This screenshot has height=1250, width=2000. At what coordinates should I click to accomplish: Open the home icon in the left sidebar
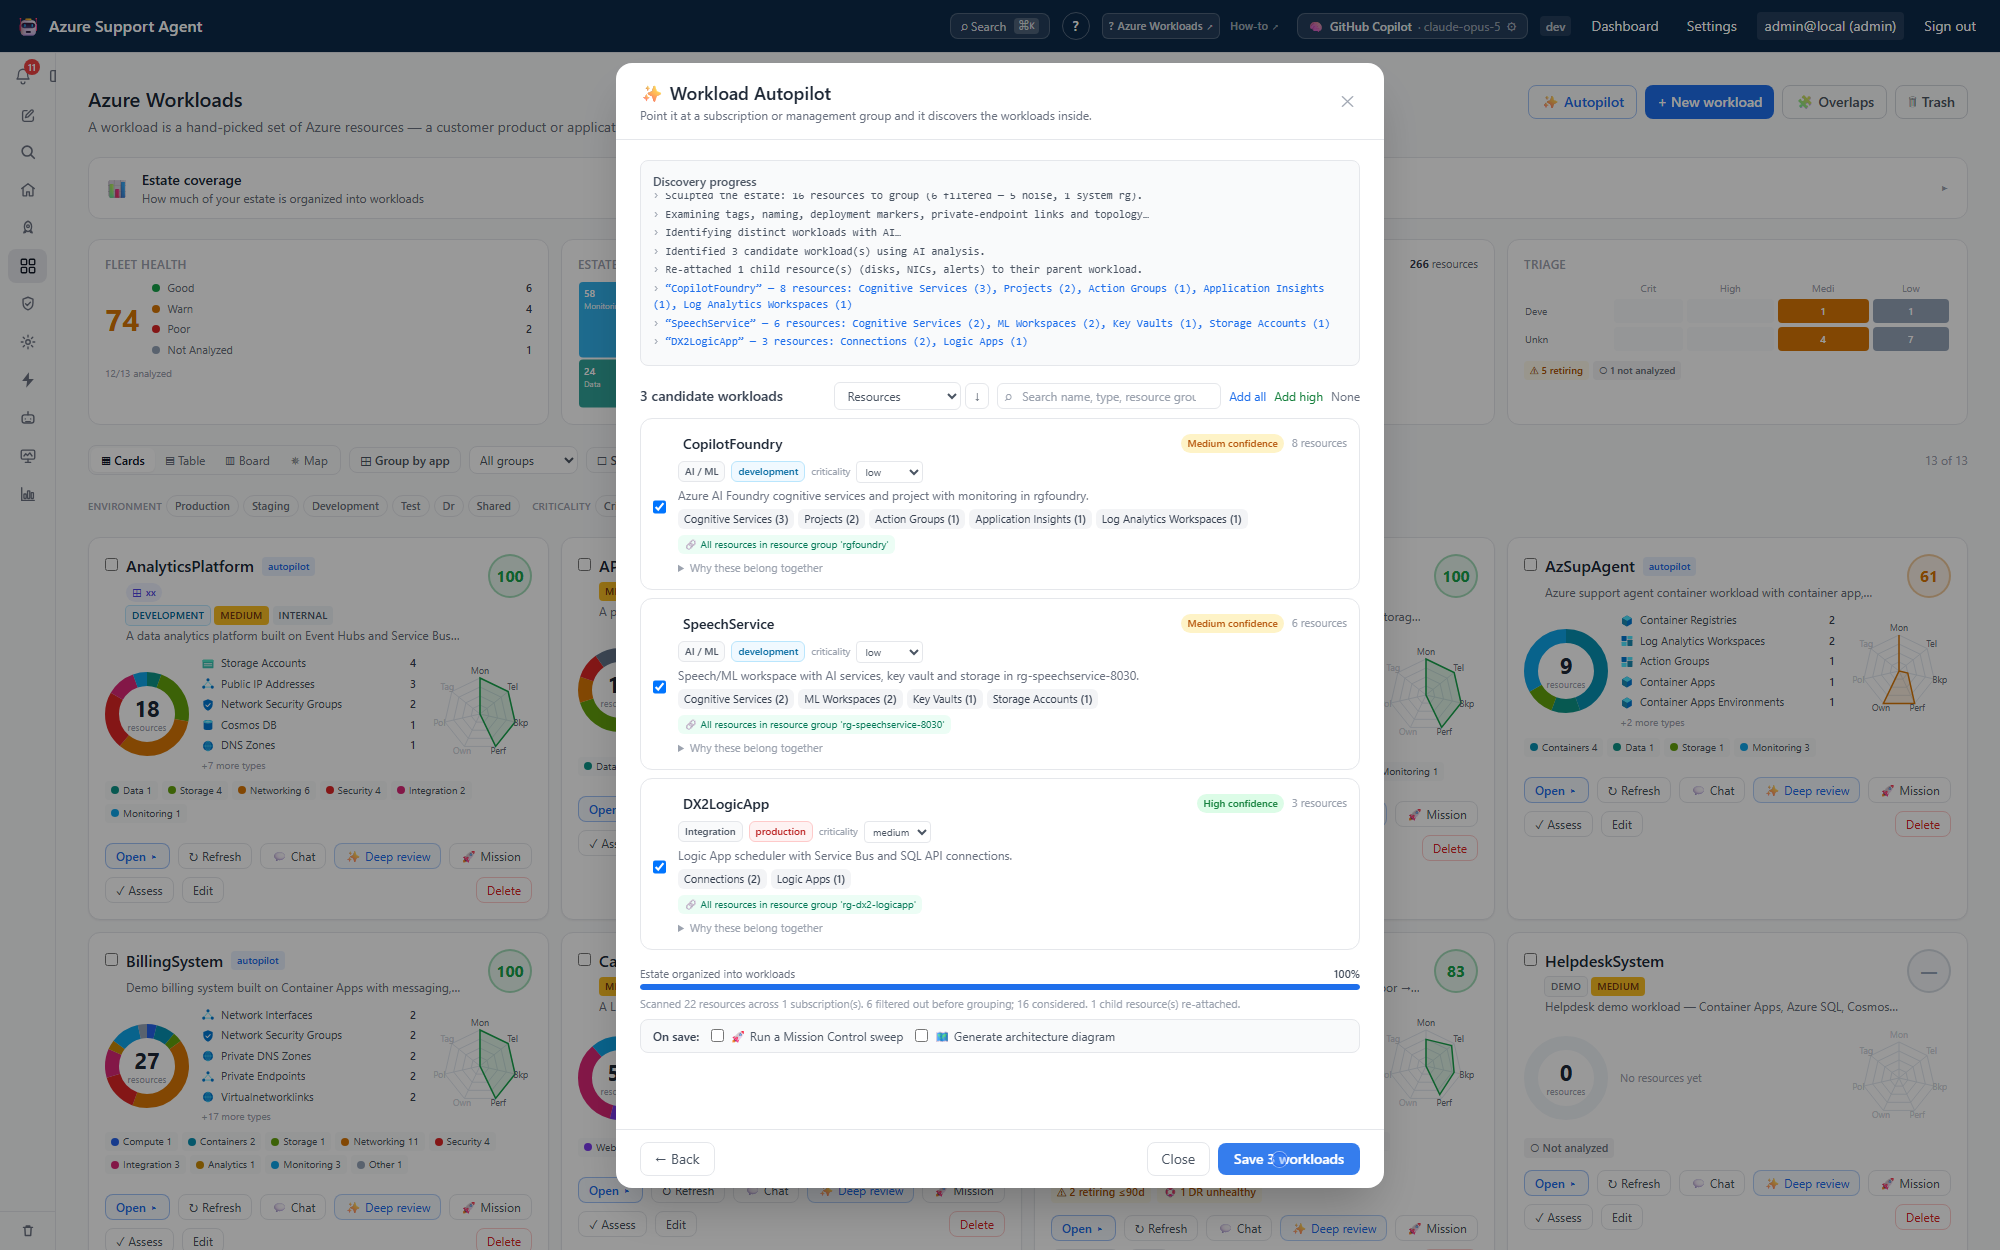[x=28, y=190]
